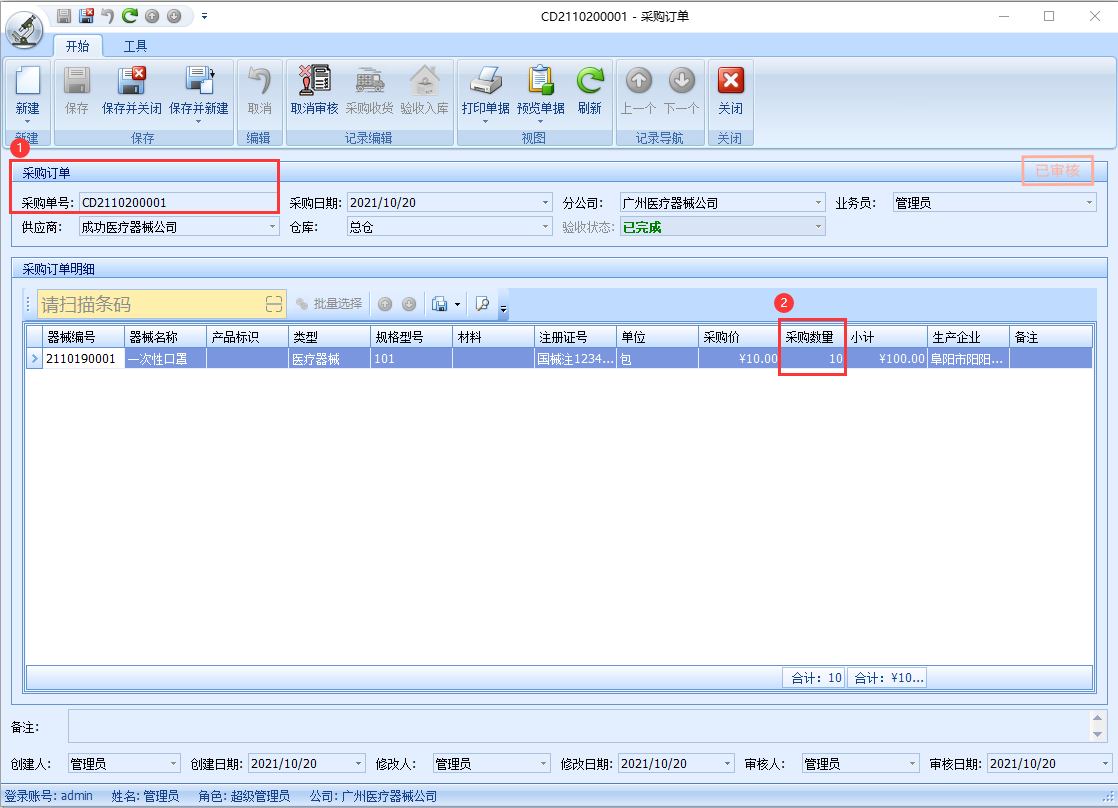Screen dimensions: 1118x808
Task: Switch to the 开始 ribbon tab
Action: (x=78, y=46)
